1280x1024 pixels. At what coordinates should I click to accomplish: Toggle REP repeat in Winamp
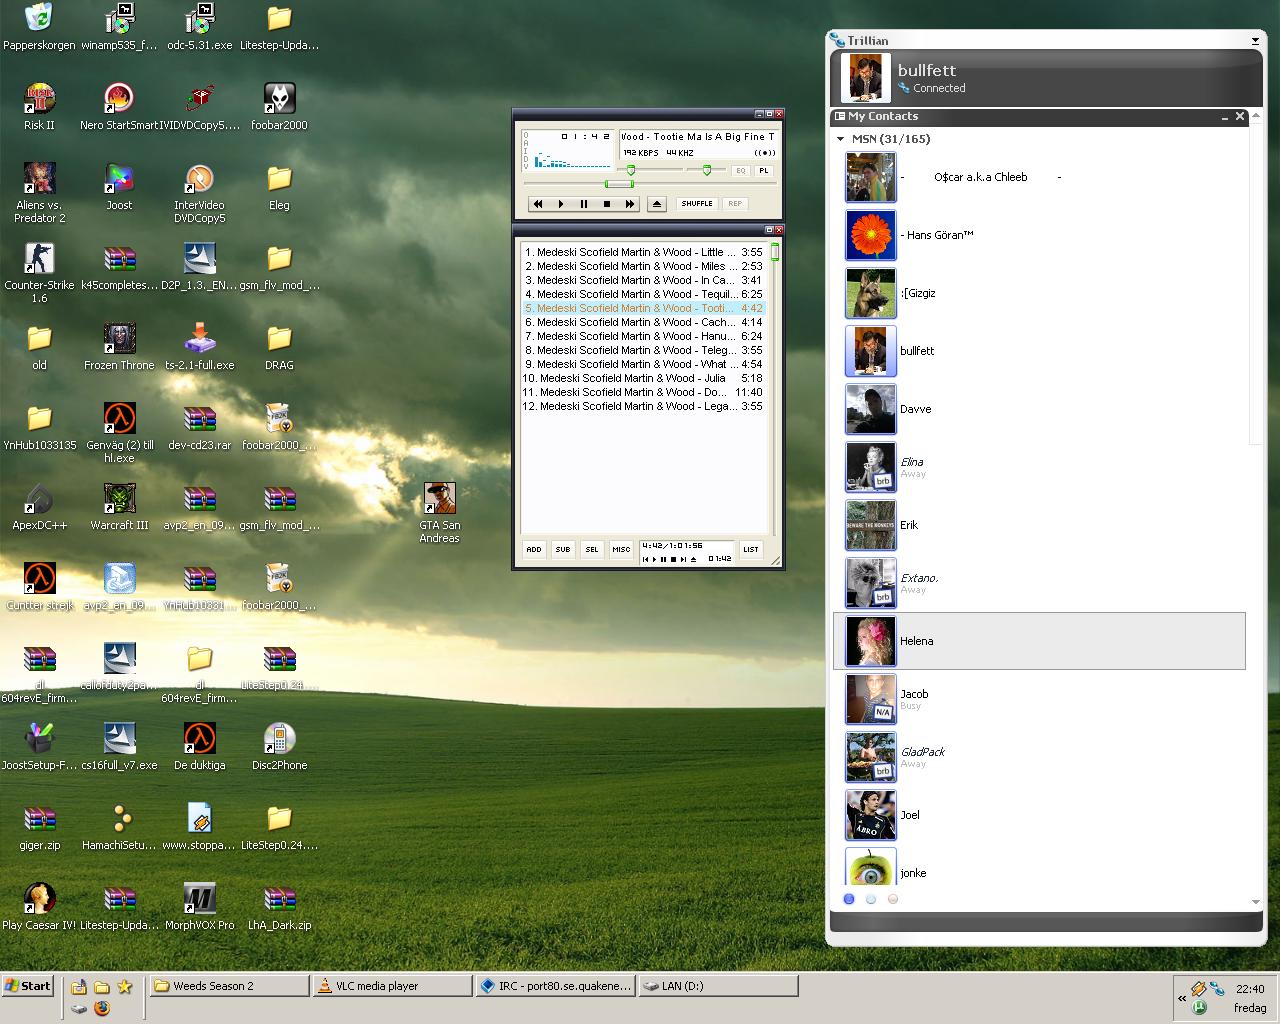click(x=735, y=204)
